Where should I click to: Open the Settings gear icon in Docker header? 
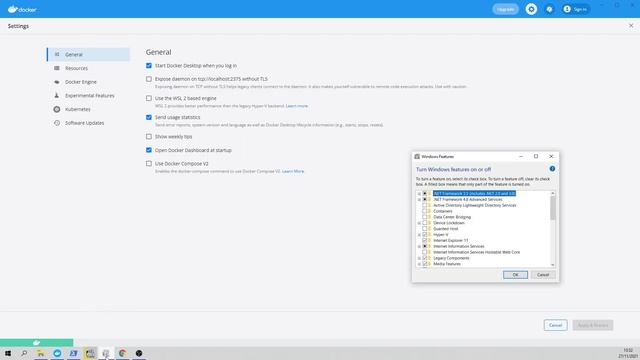(x=531, y=9)
